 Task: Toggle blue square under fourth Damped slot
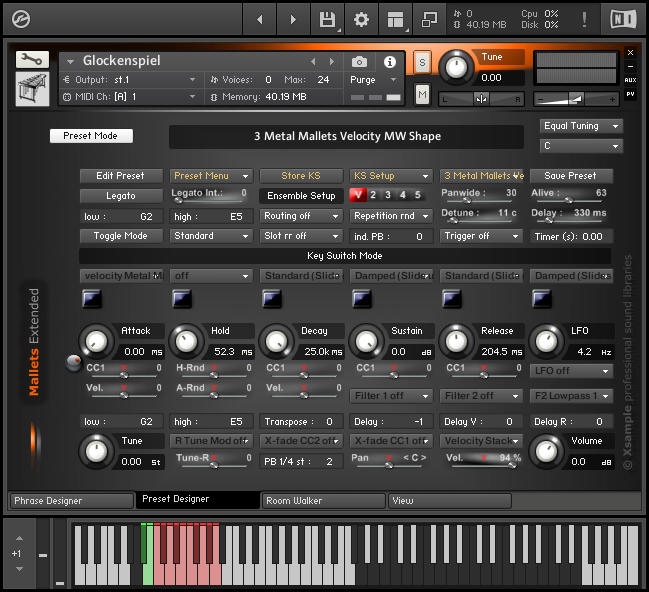point(361,298)
